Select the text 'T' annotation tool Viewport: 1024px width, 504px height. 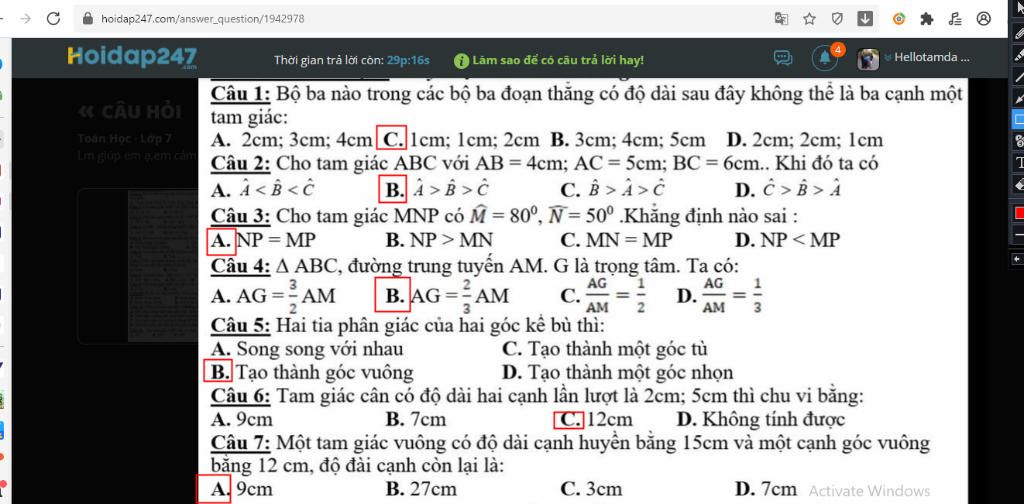(x=1019, y=161)
